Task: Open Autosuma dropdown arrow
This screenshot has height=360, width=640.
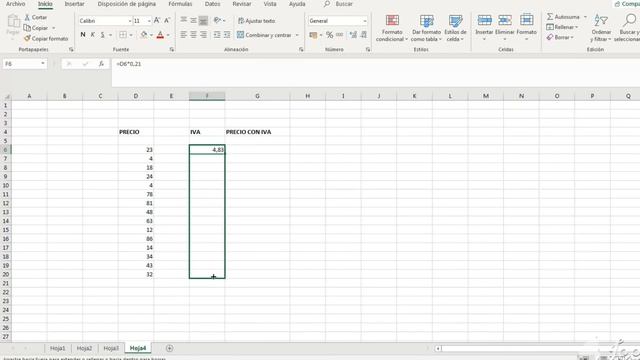Action: (x=585, y=17)
